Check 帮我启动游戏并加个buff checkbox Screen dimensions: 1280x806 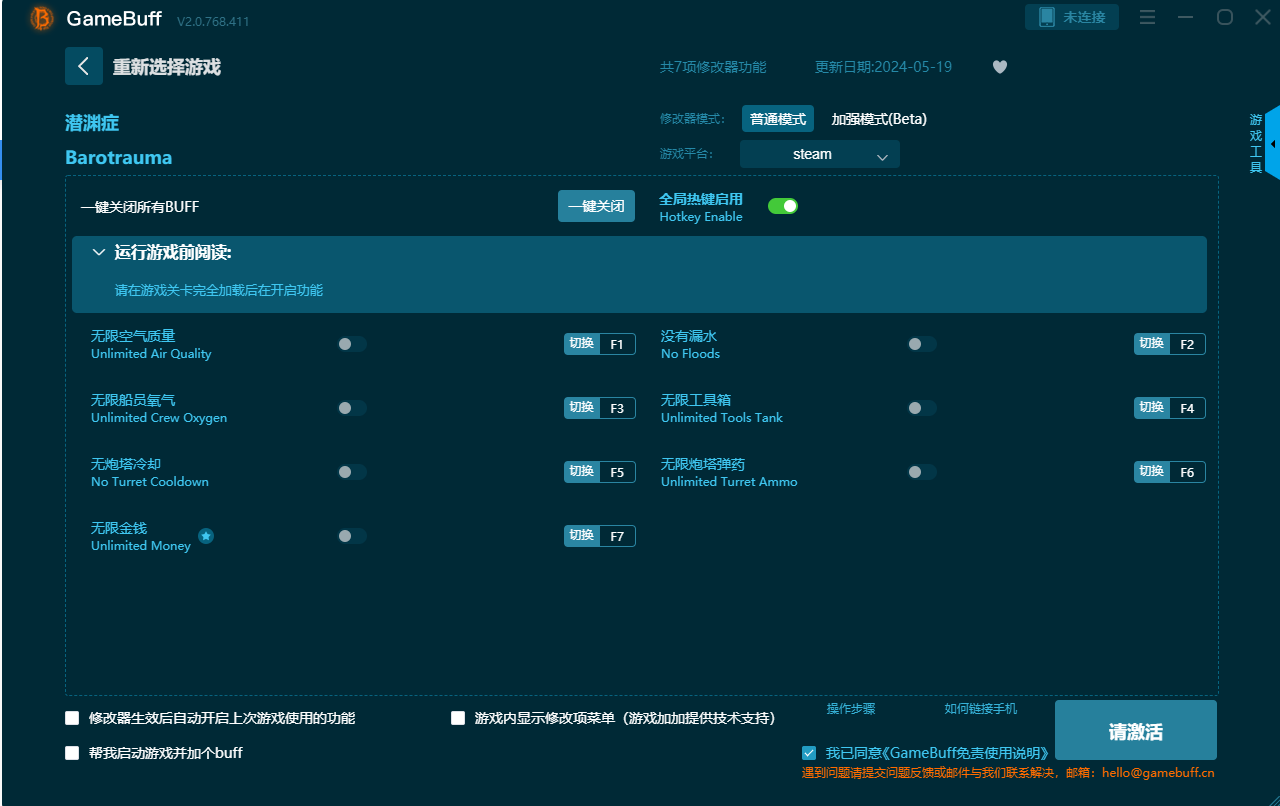click(x=72, y=753)
